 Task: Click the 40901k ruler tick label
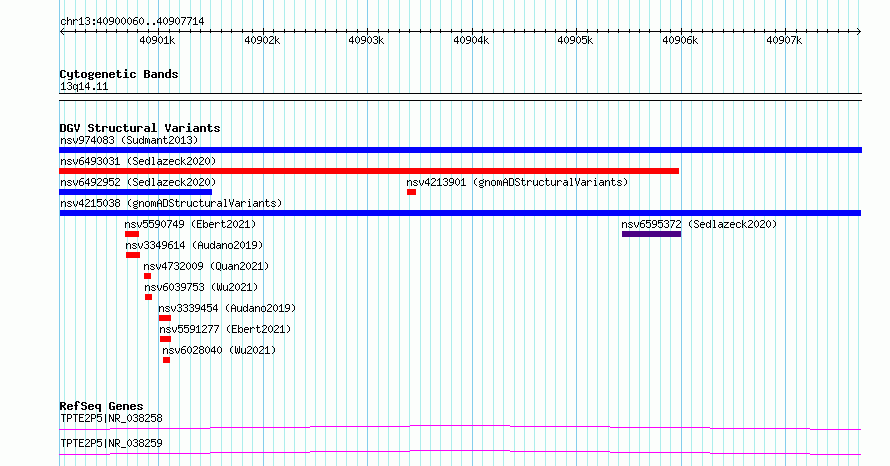click(157, 40)
